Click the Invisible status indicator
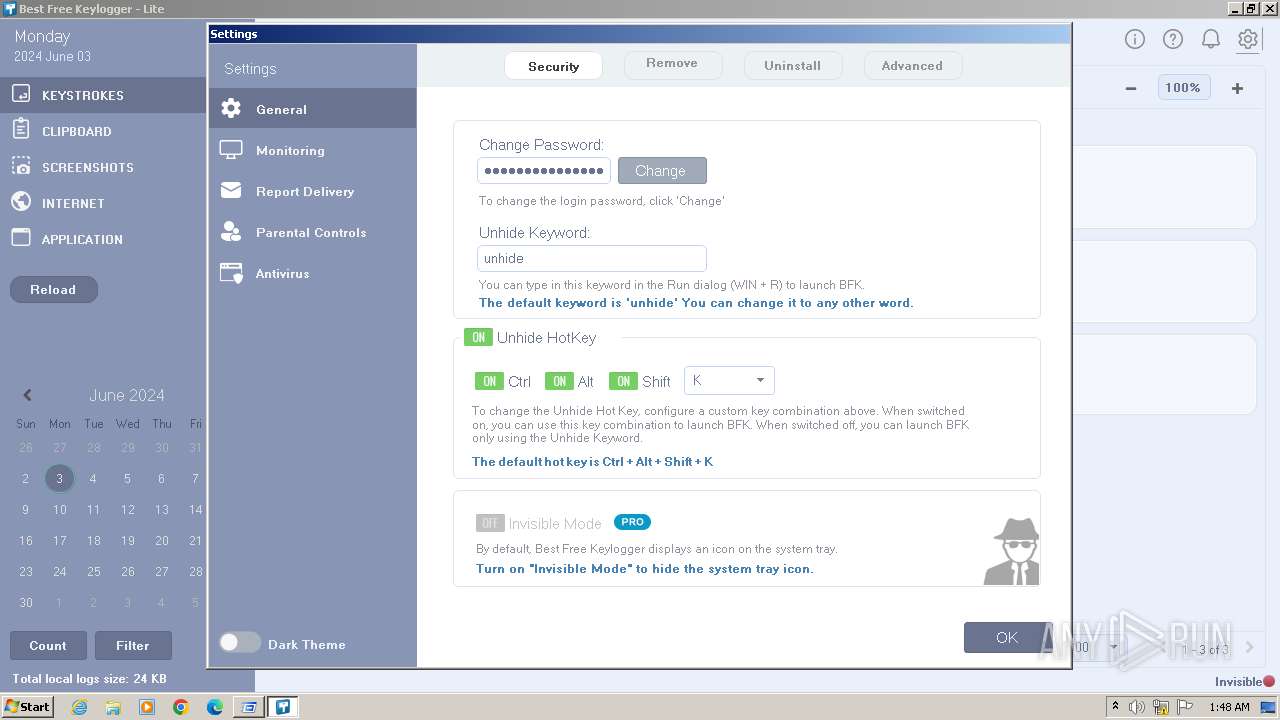Image resolution: width=1280 pixels, height=720 pixels. [x=1245, y=682]
